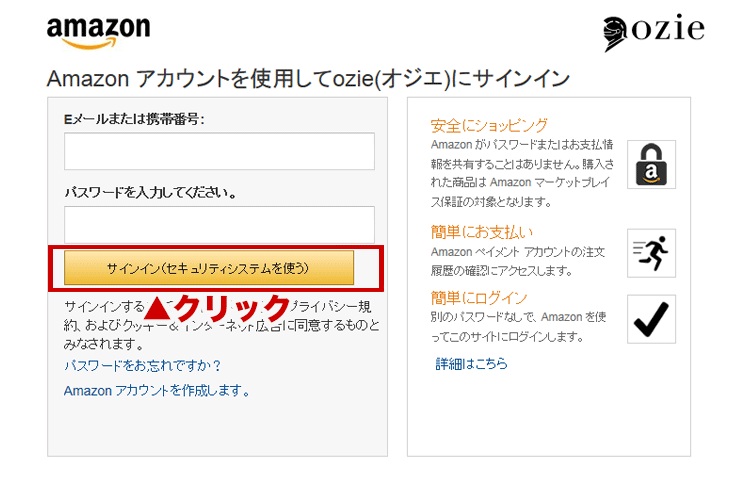Click the page heading about ozie sign-in
Image resolution: width=730 pixels, height=500 pixels.
308,78
